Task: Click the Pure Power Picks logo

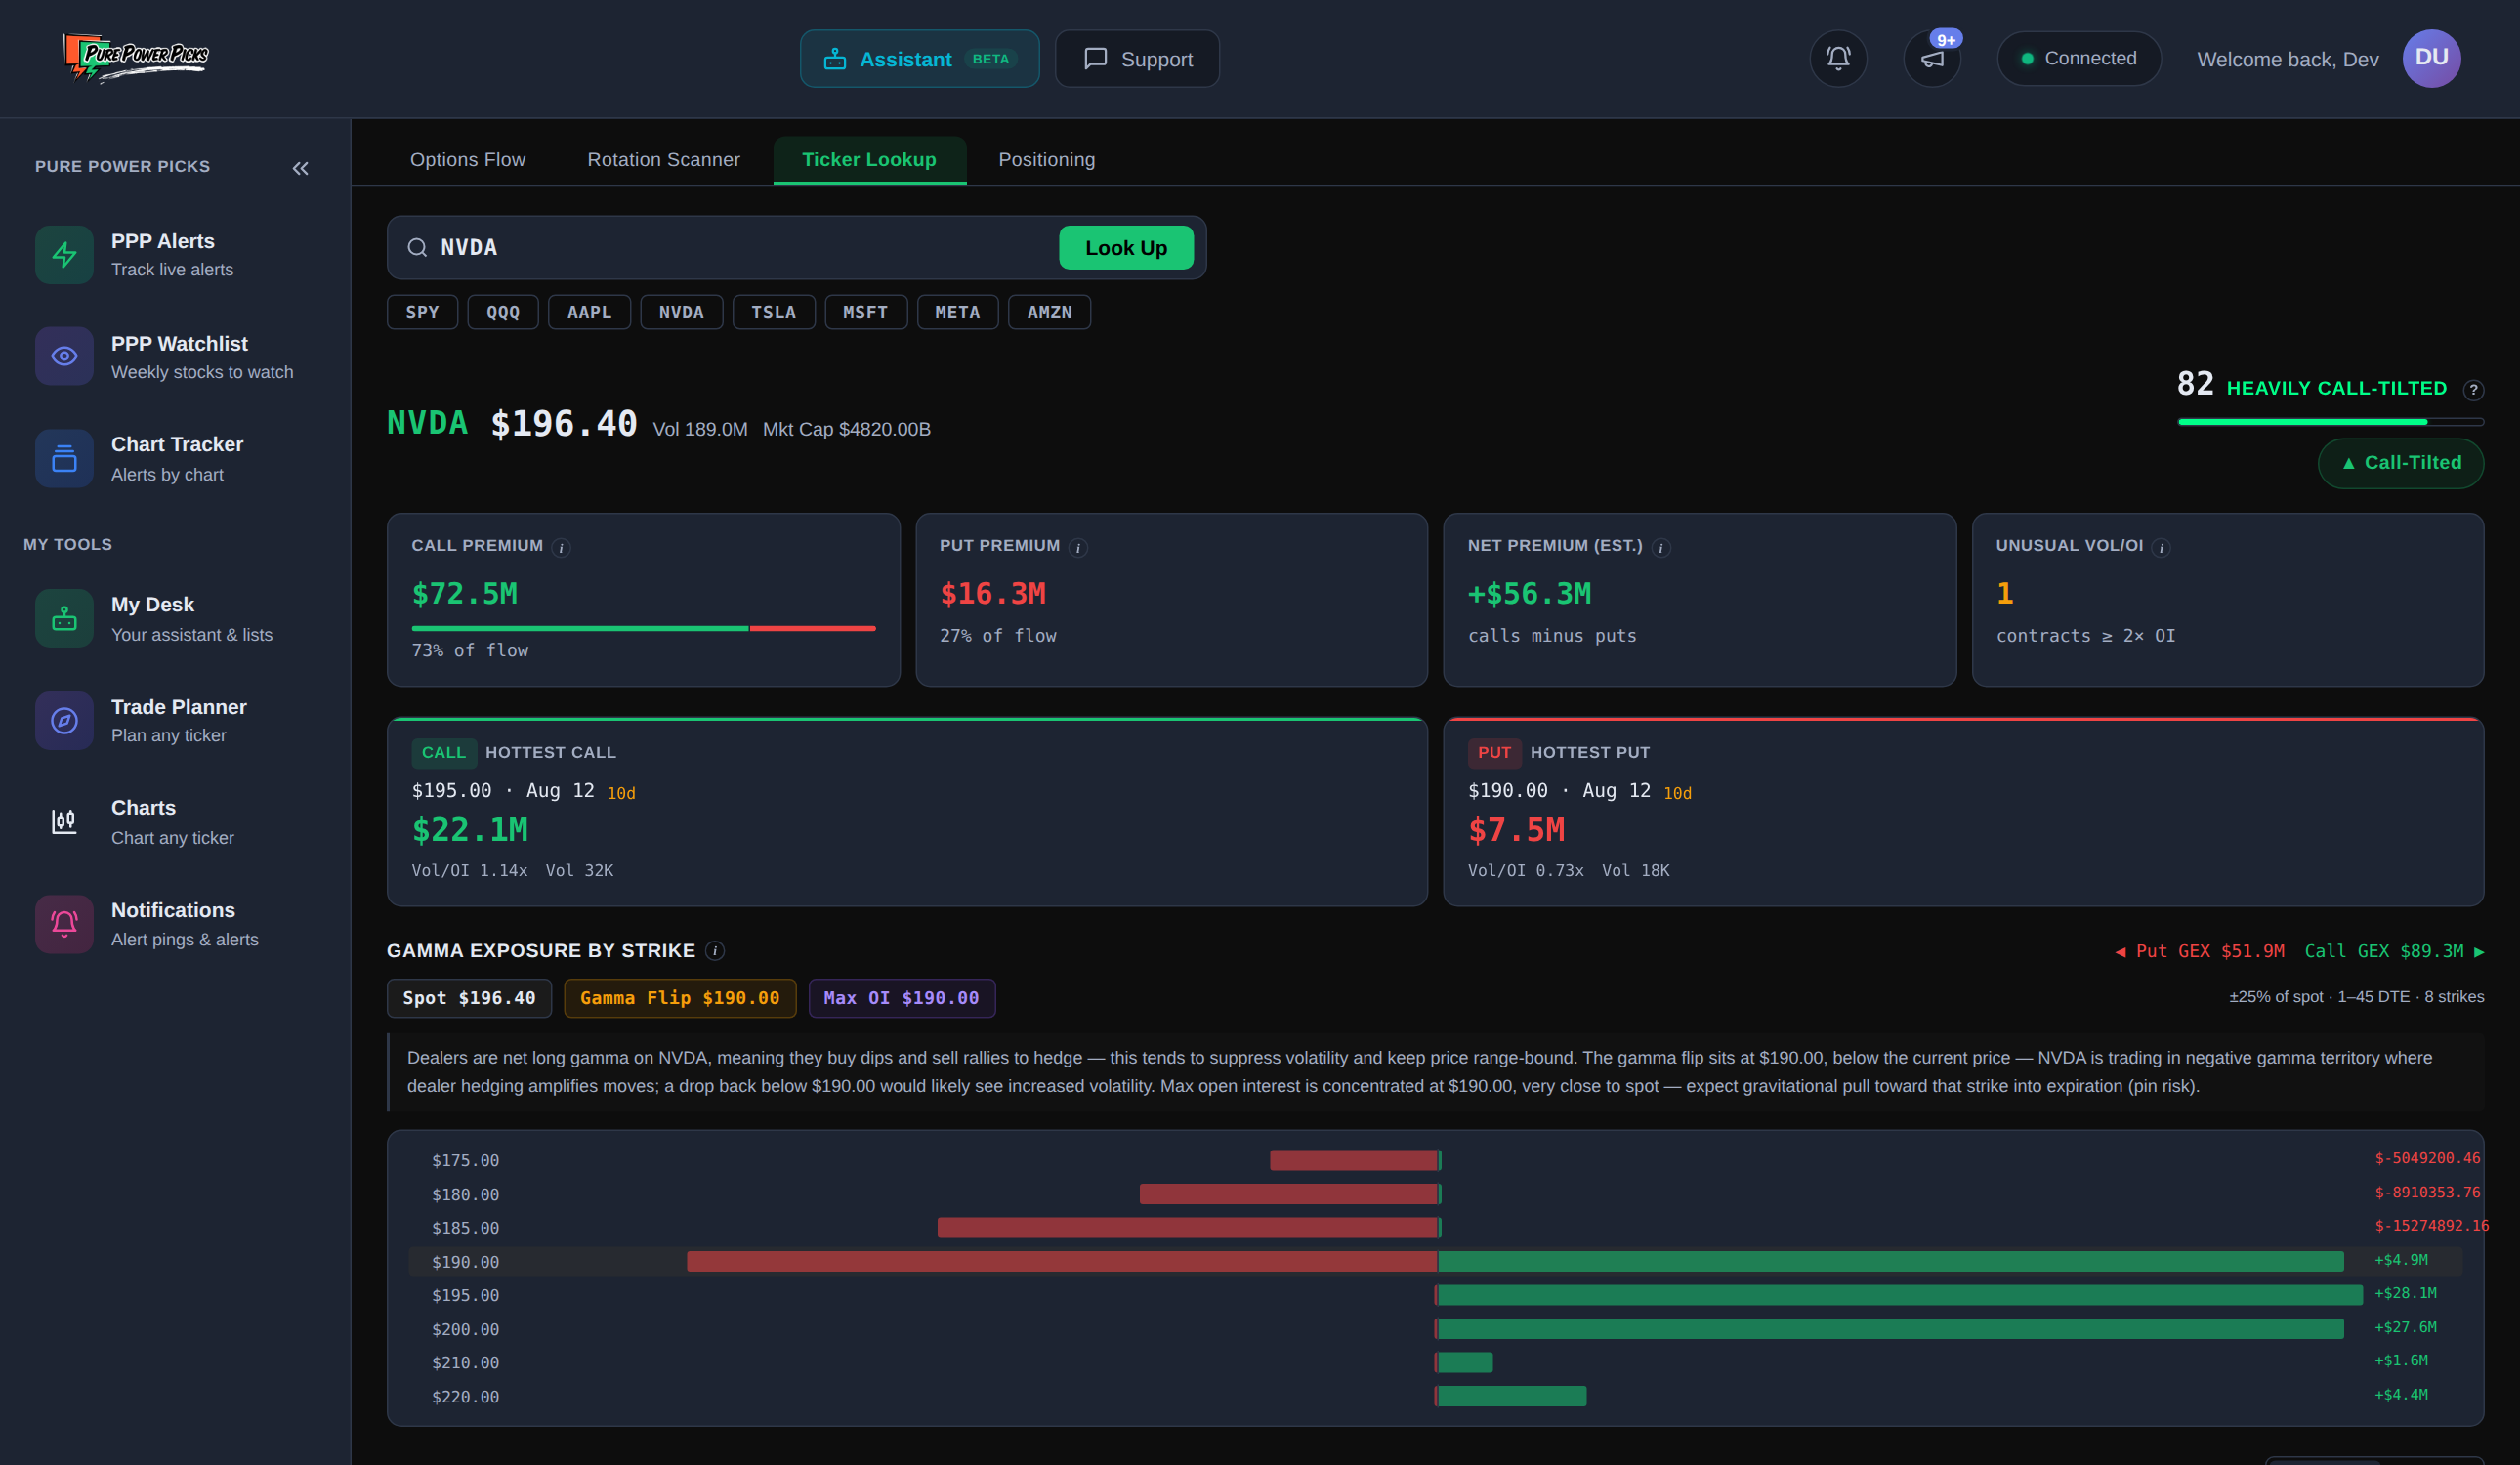Action: point(136,57)
